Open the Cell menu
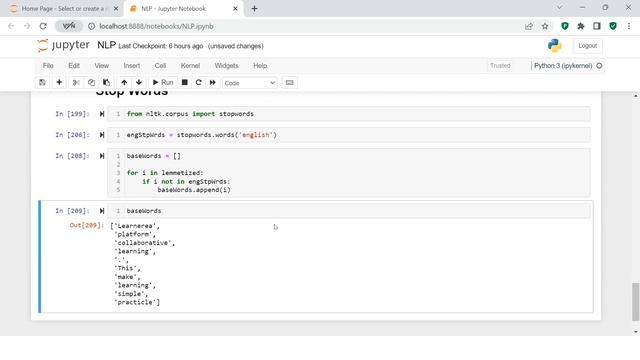Viewport: 640px width, 360px height. pos(160,66)
